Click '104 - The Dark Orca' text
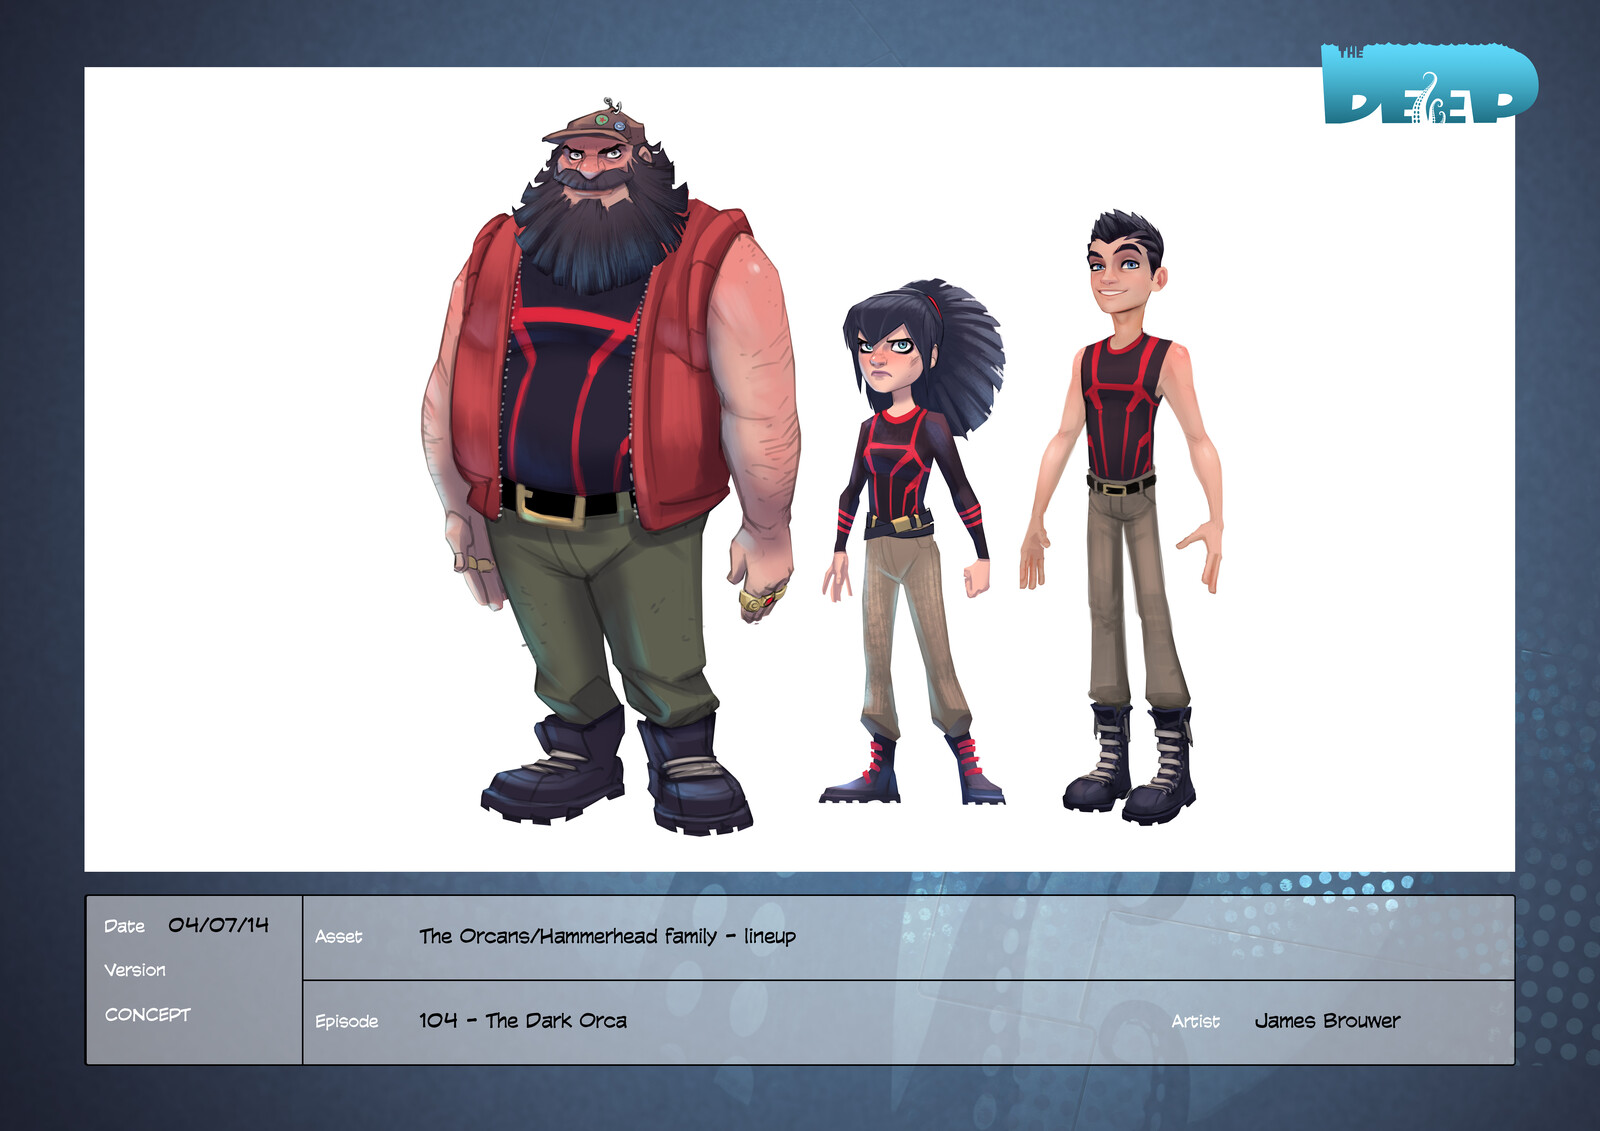Screen dimensions: 1600x1131 click(x=523, y=1021)
